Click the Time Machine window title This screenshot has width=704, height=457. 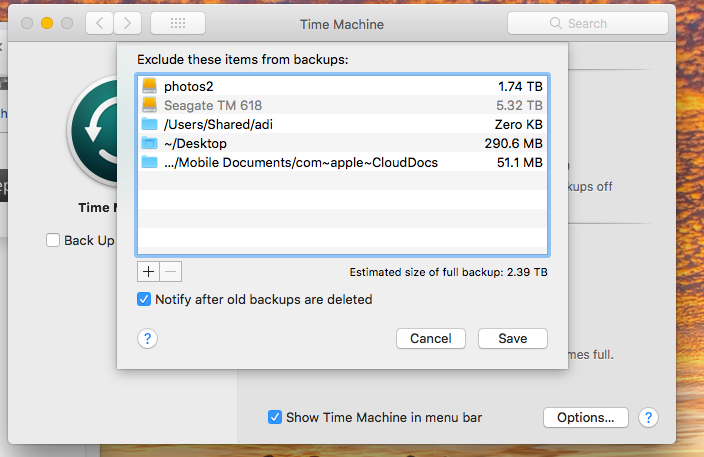(x=342, y=24)
